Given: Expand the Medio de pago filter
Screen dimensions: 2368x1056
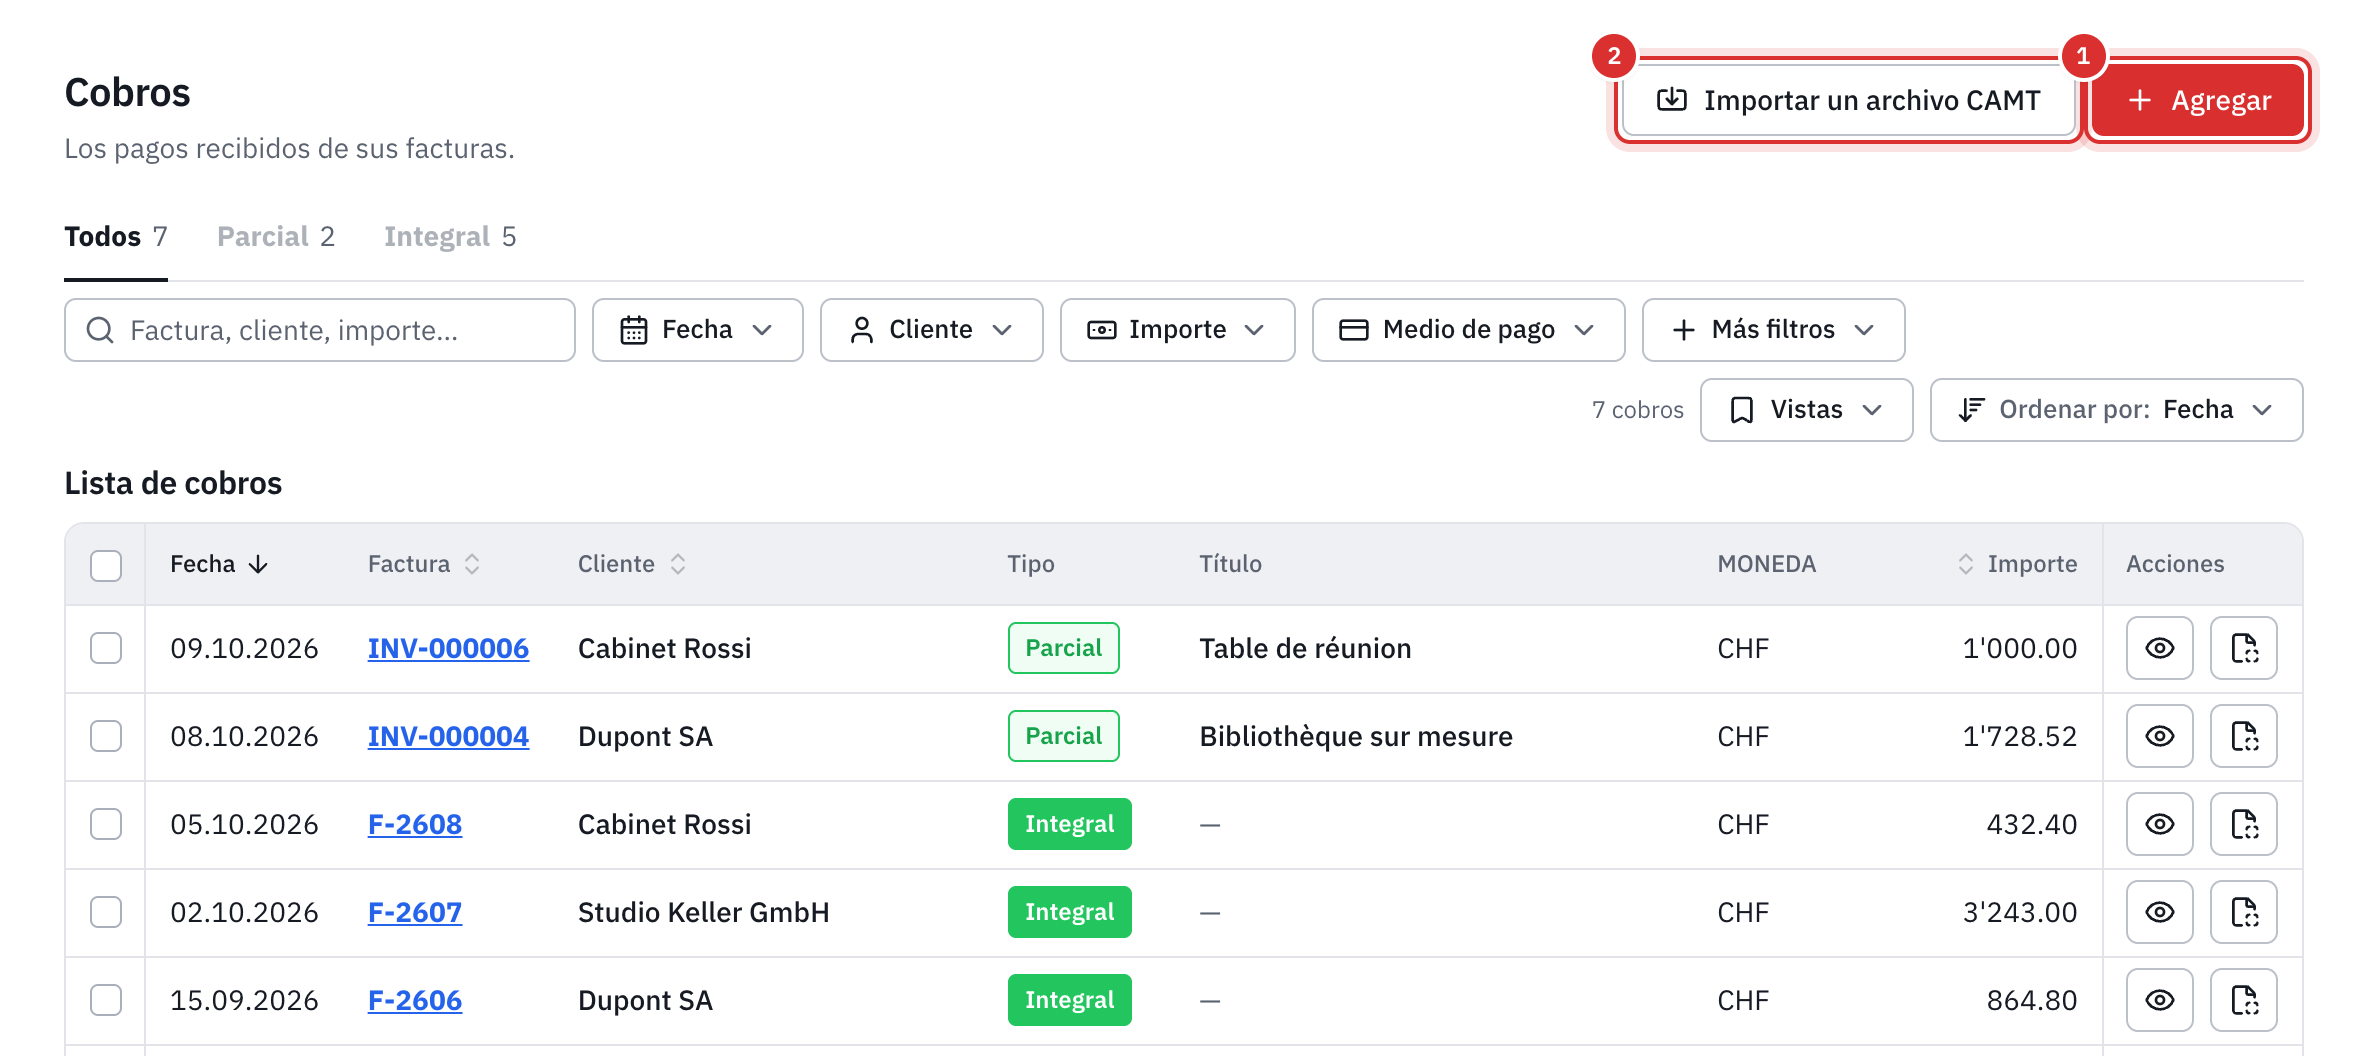Looking at the screenshot, I should [1468, 330].
